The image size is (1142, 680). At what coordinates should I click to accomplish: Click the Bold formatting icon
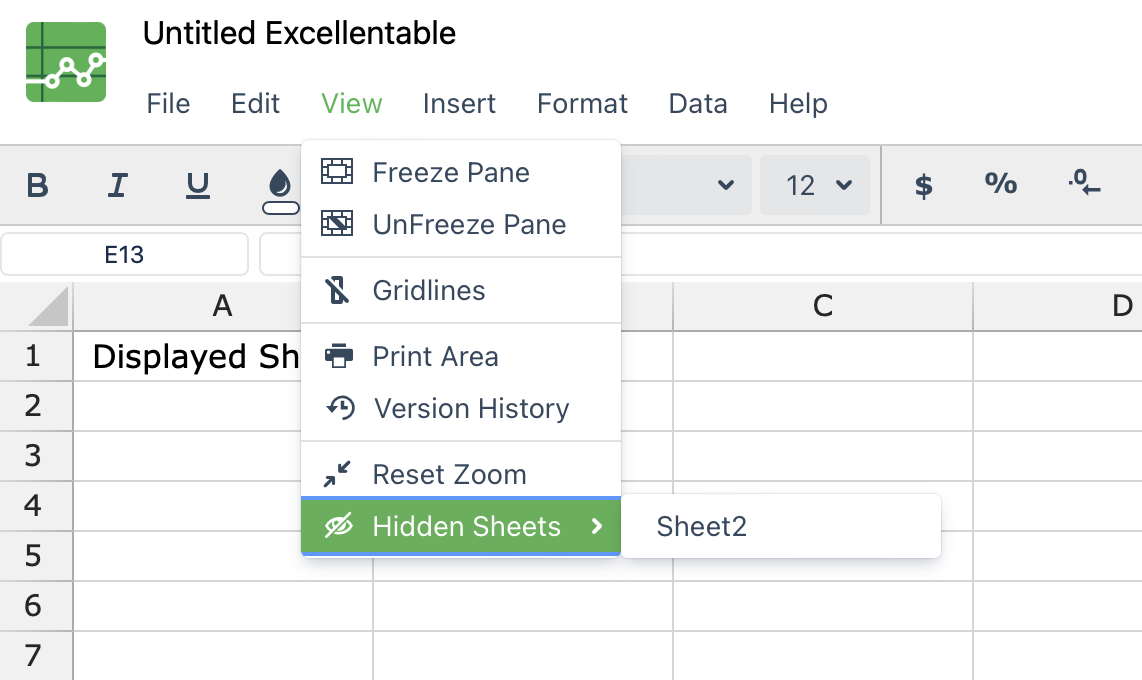tap(37, 186)
